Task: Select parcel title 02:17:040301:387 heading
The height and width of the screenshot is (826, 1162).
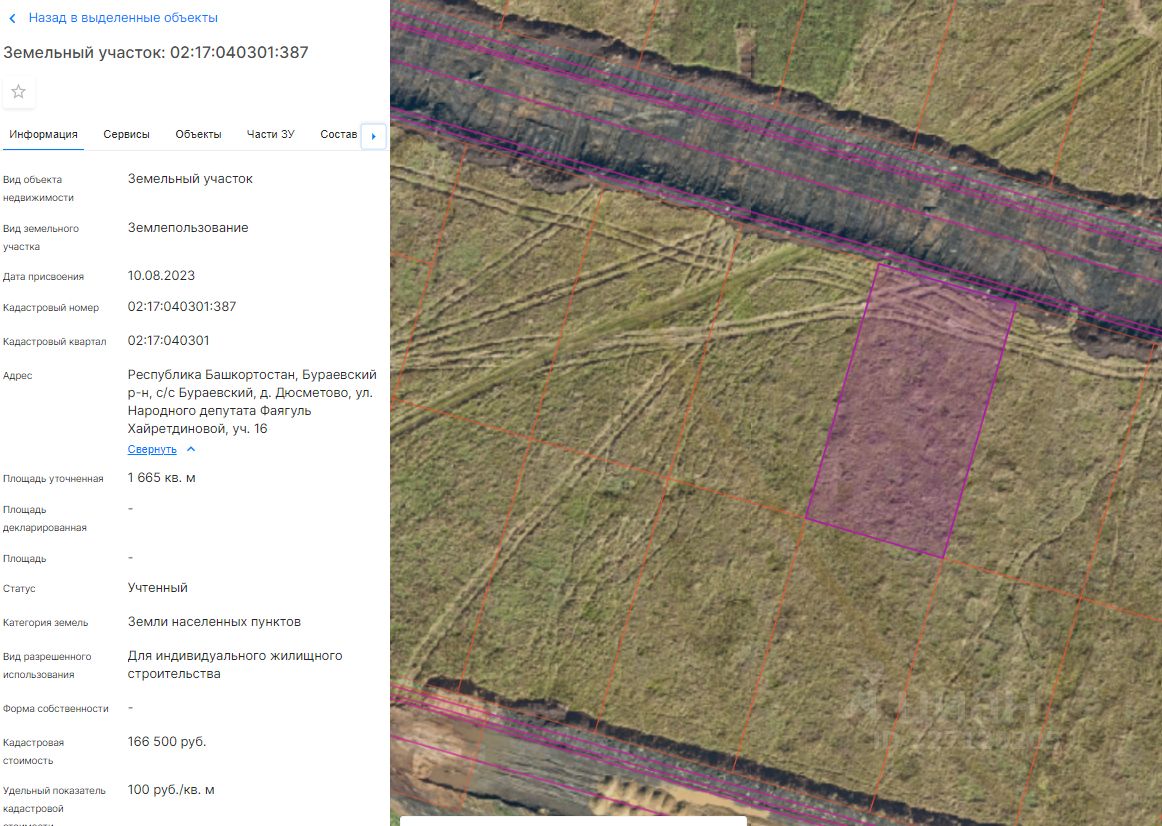Action: (156, 53)
